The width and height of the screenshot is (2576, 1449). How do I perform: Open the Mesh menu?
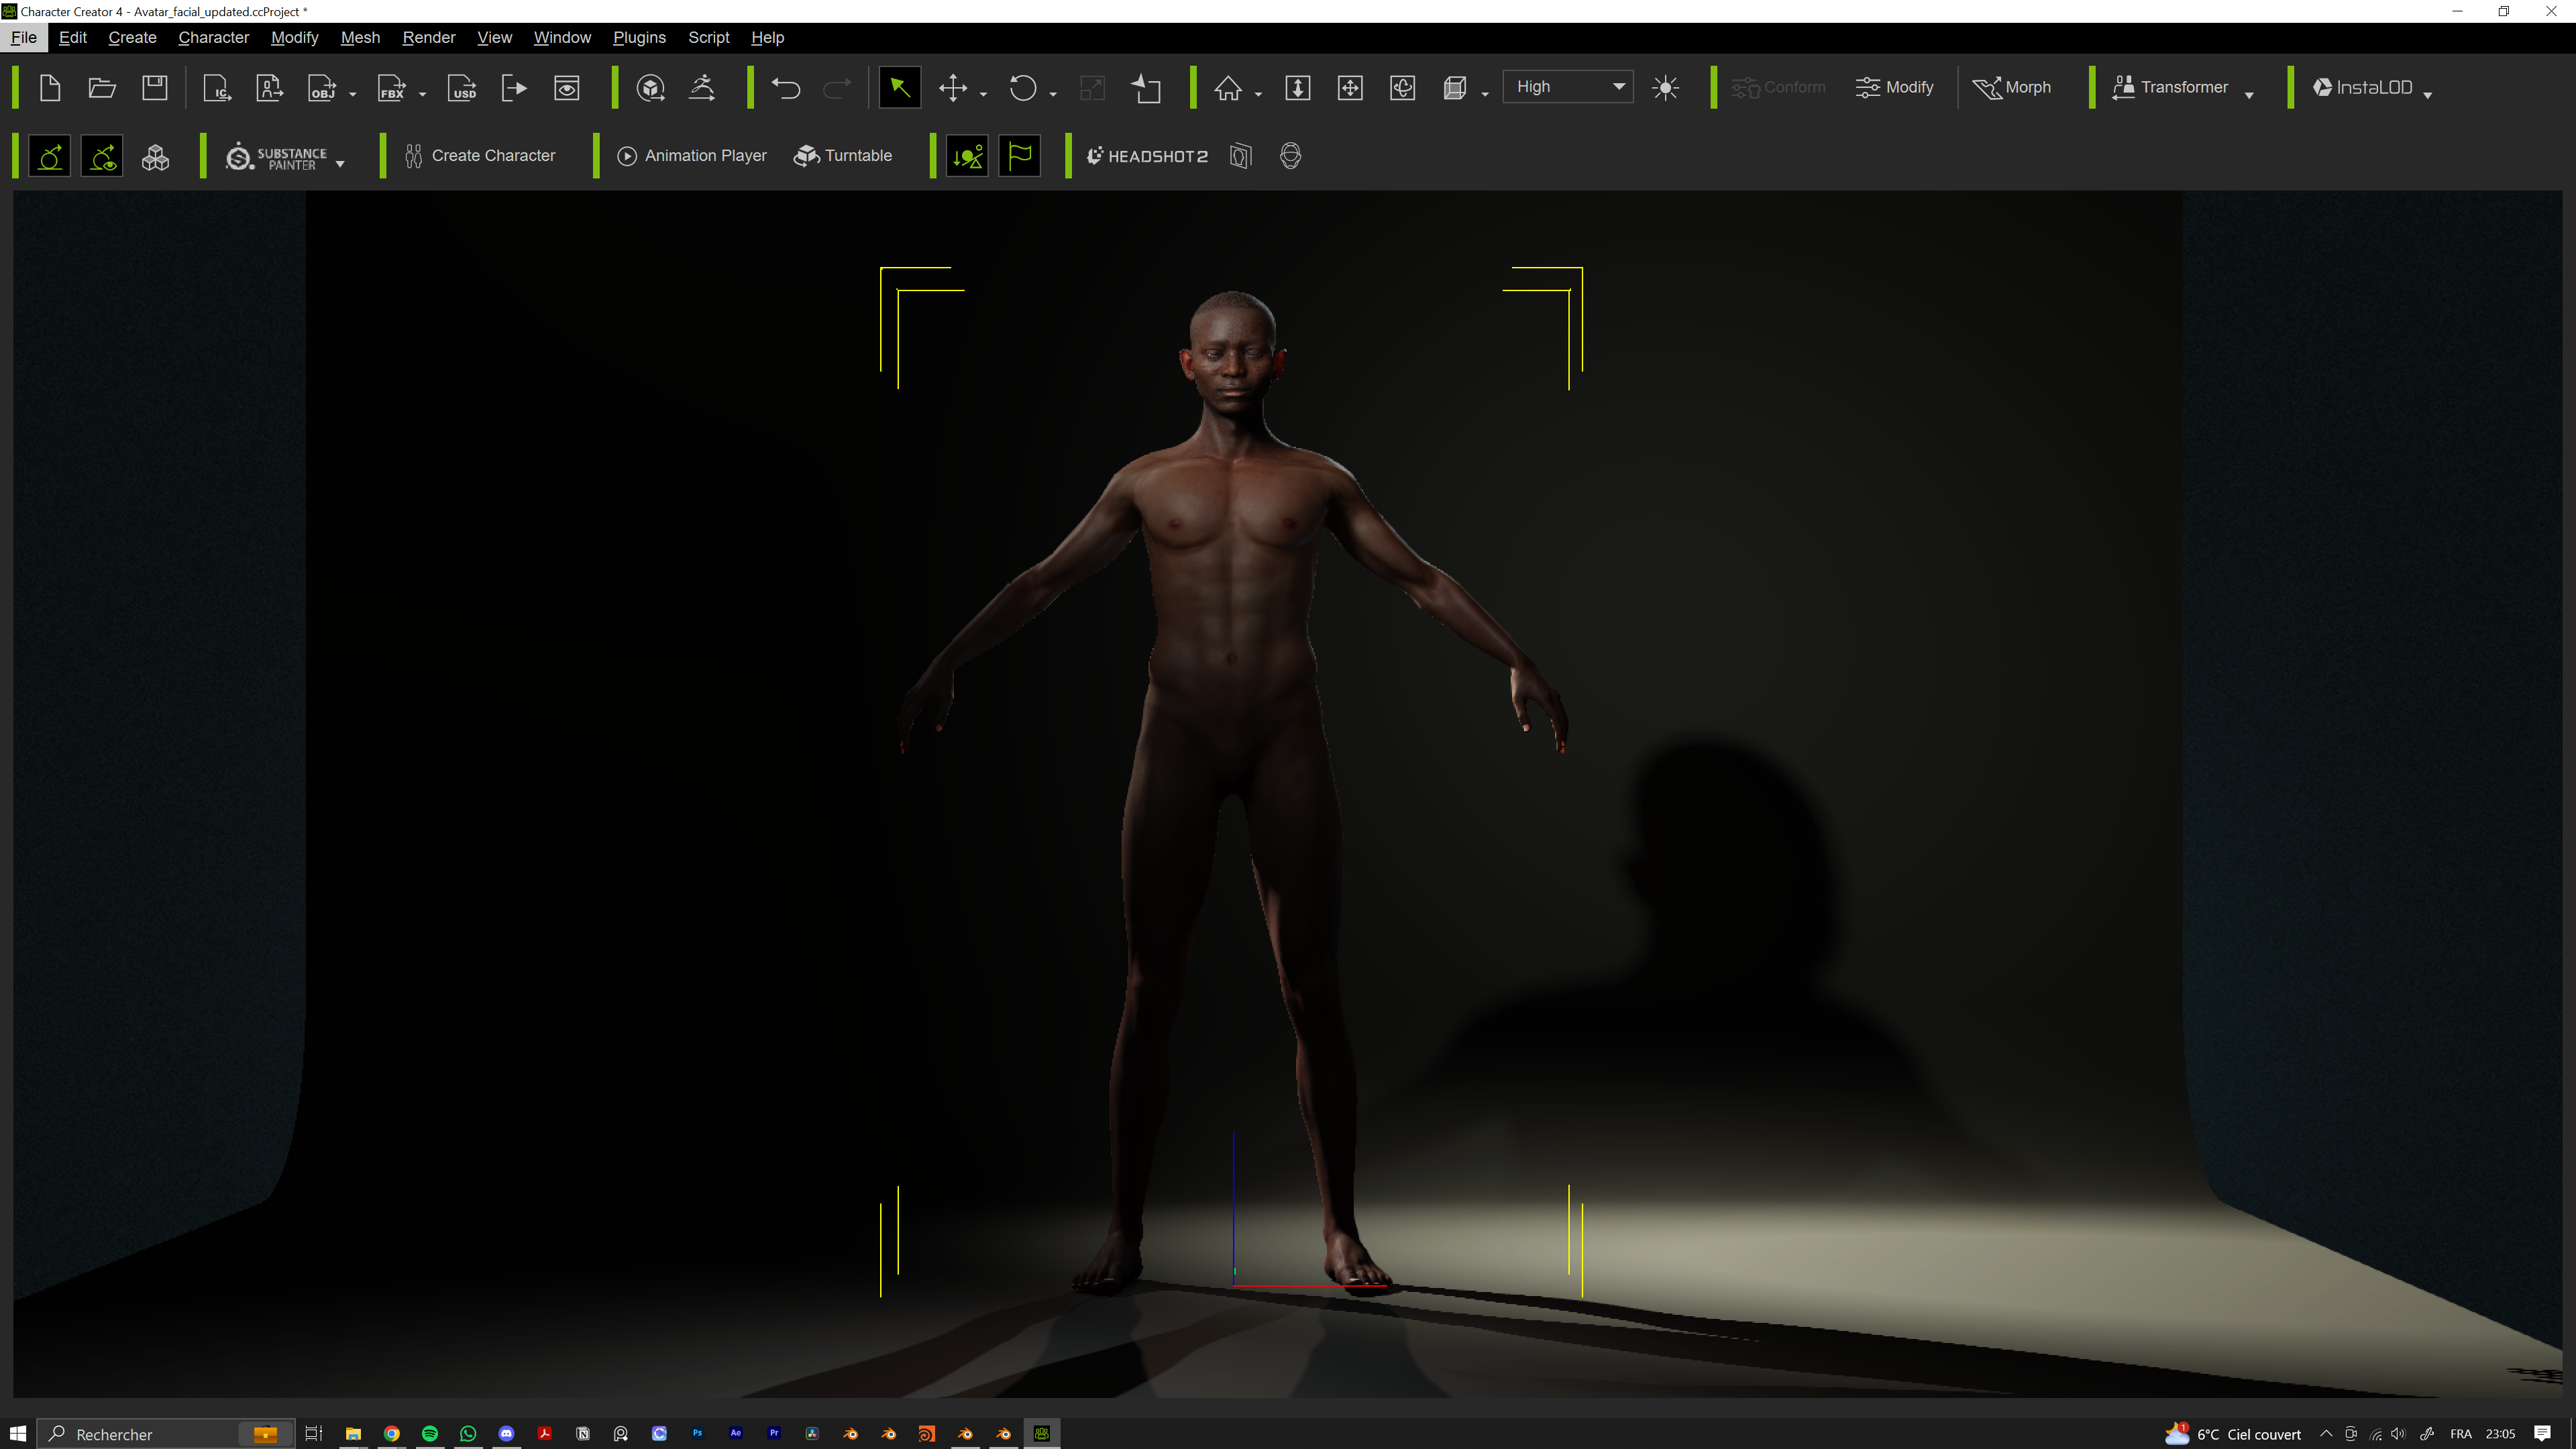coord(360,38)
